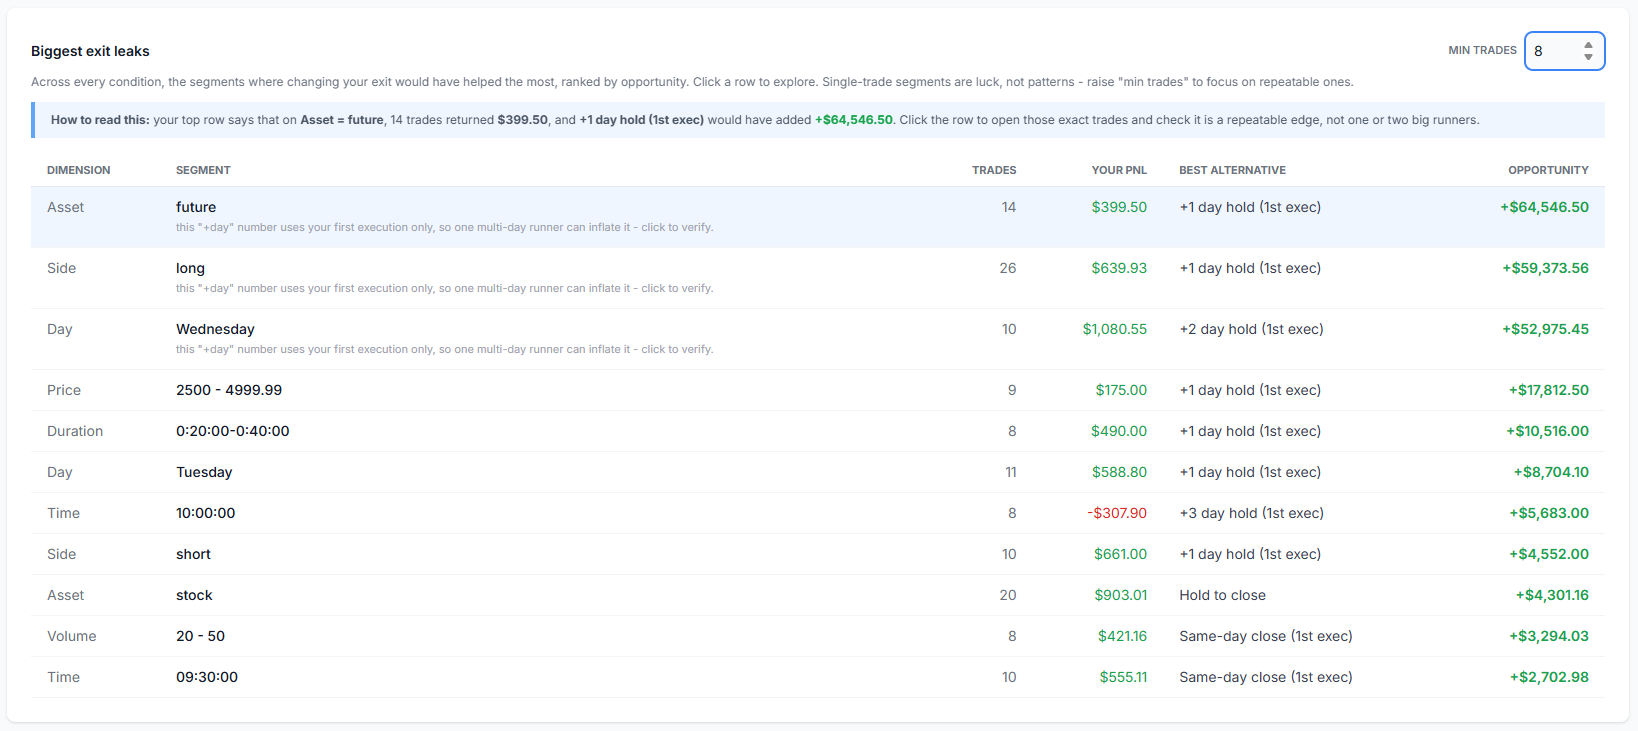Click the +$64,546.50 opportunity in future row
The height and width of the screenshot is (731, 1638).
tap(1544, 207)
